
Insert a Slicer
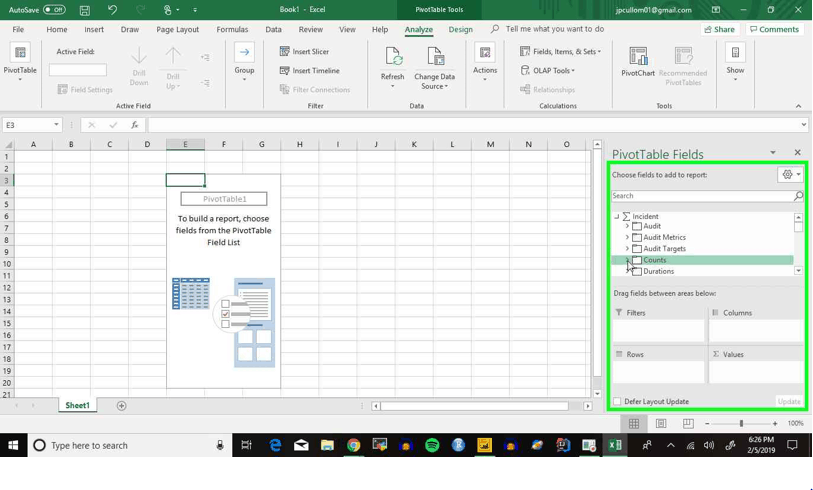click(x=304, y=51)
